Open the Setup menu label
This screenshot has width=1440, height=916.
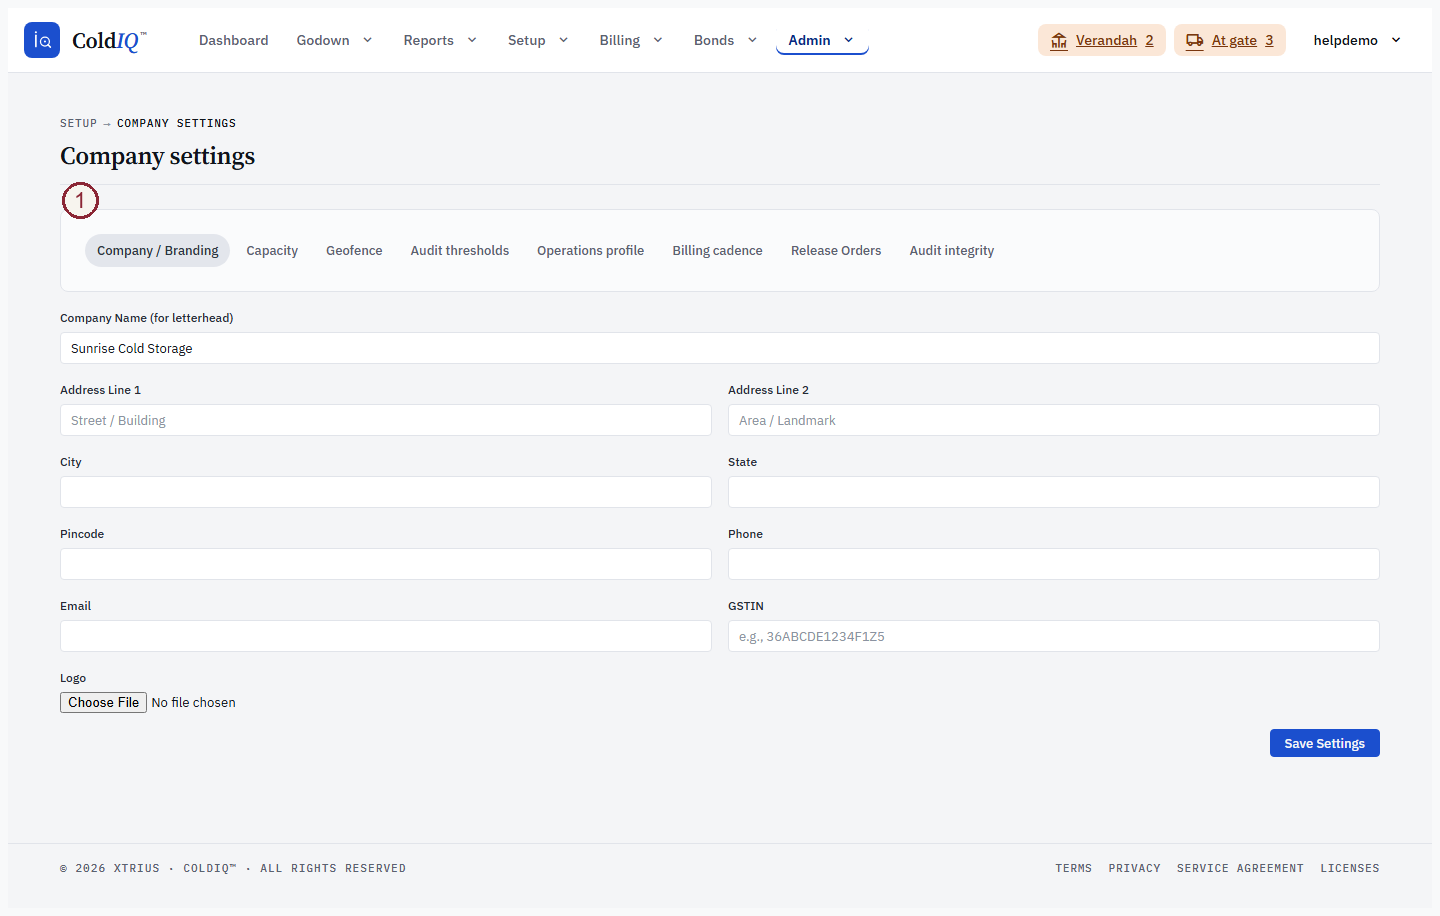point(527,40)
